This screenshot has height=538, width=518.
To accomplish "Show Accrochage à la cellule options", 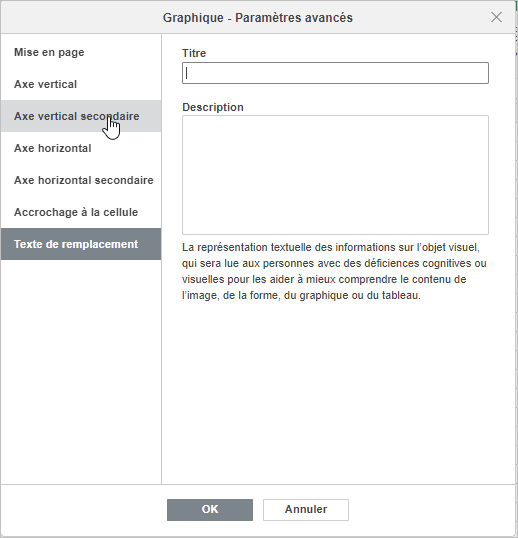I will [x=81, y=212].
